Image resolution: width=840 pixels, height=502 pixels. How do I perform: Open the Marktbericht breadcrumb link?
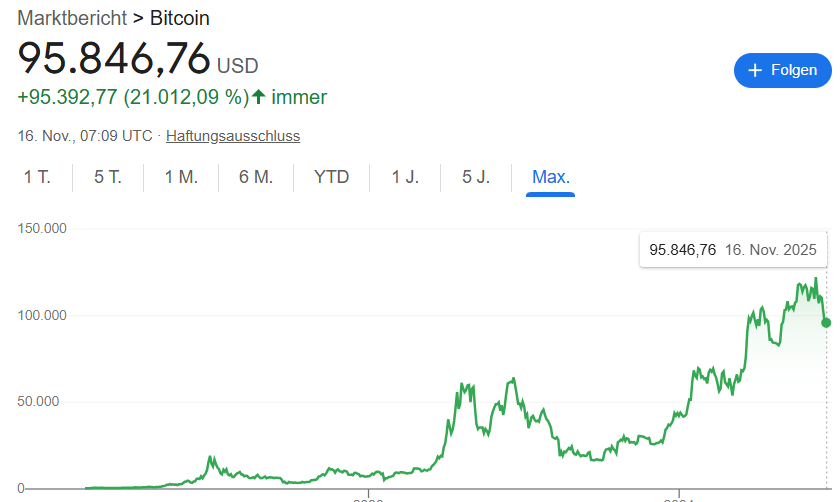[72, 18]
